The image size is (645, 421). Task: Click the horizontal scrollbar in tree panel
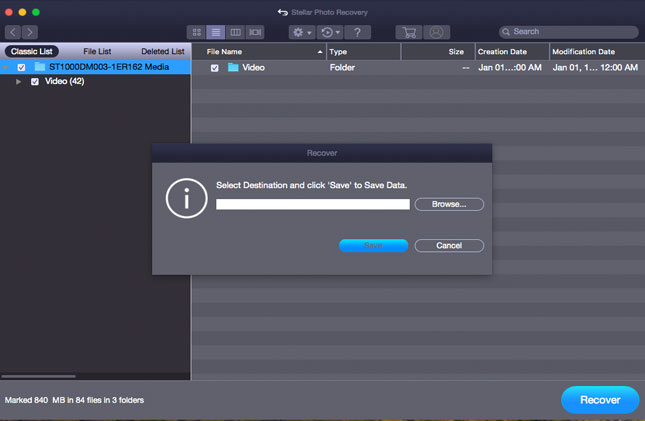click(39, 376)
